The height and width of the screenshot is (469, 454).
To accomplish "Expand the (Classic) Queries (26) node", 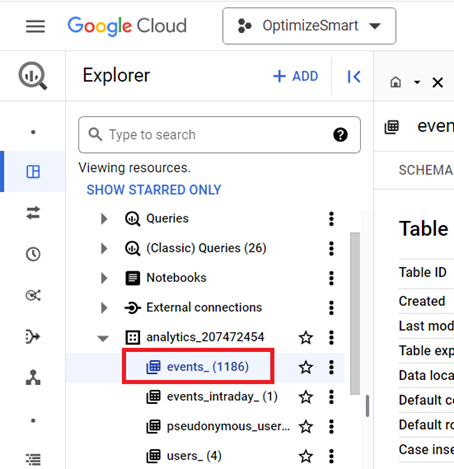I will [x=104, y=248].
